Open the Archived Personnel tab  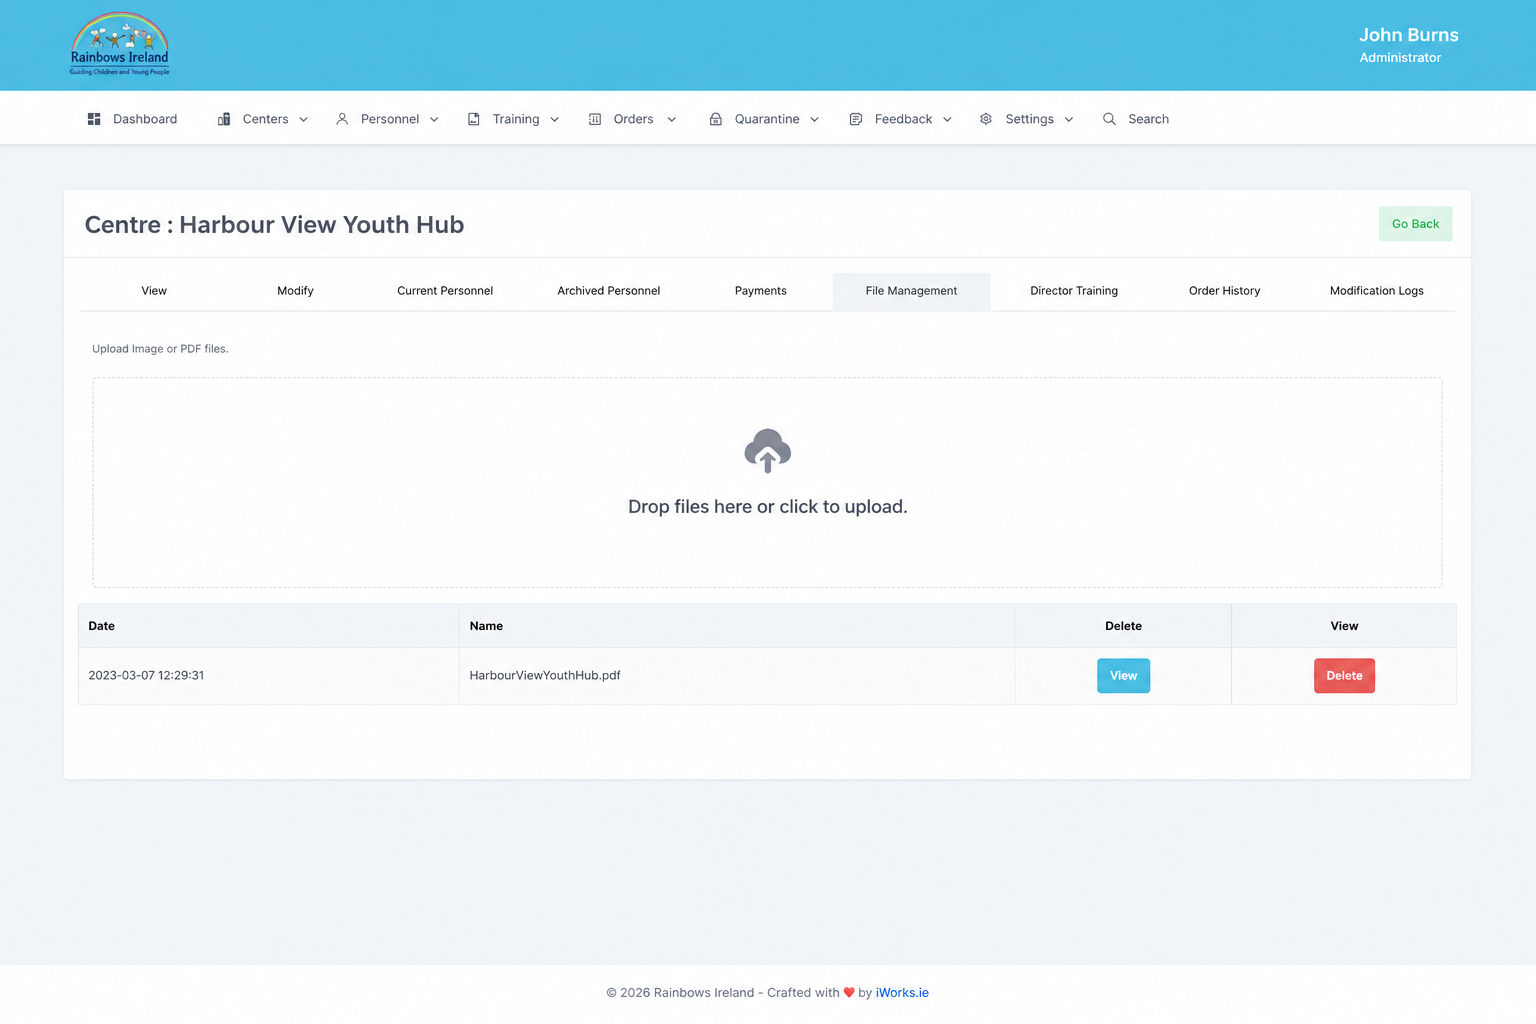(609, 291)
